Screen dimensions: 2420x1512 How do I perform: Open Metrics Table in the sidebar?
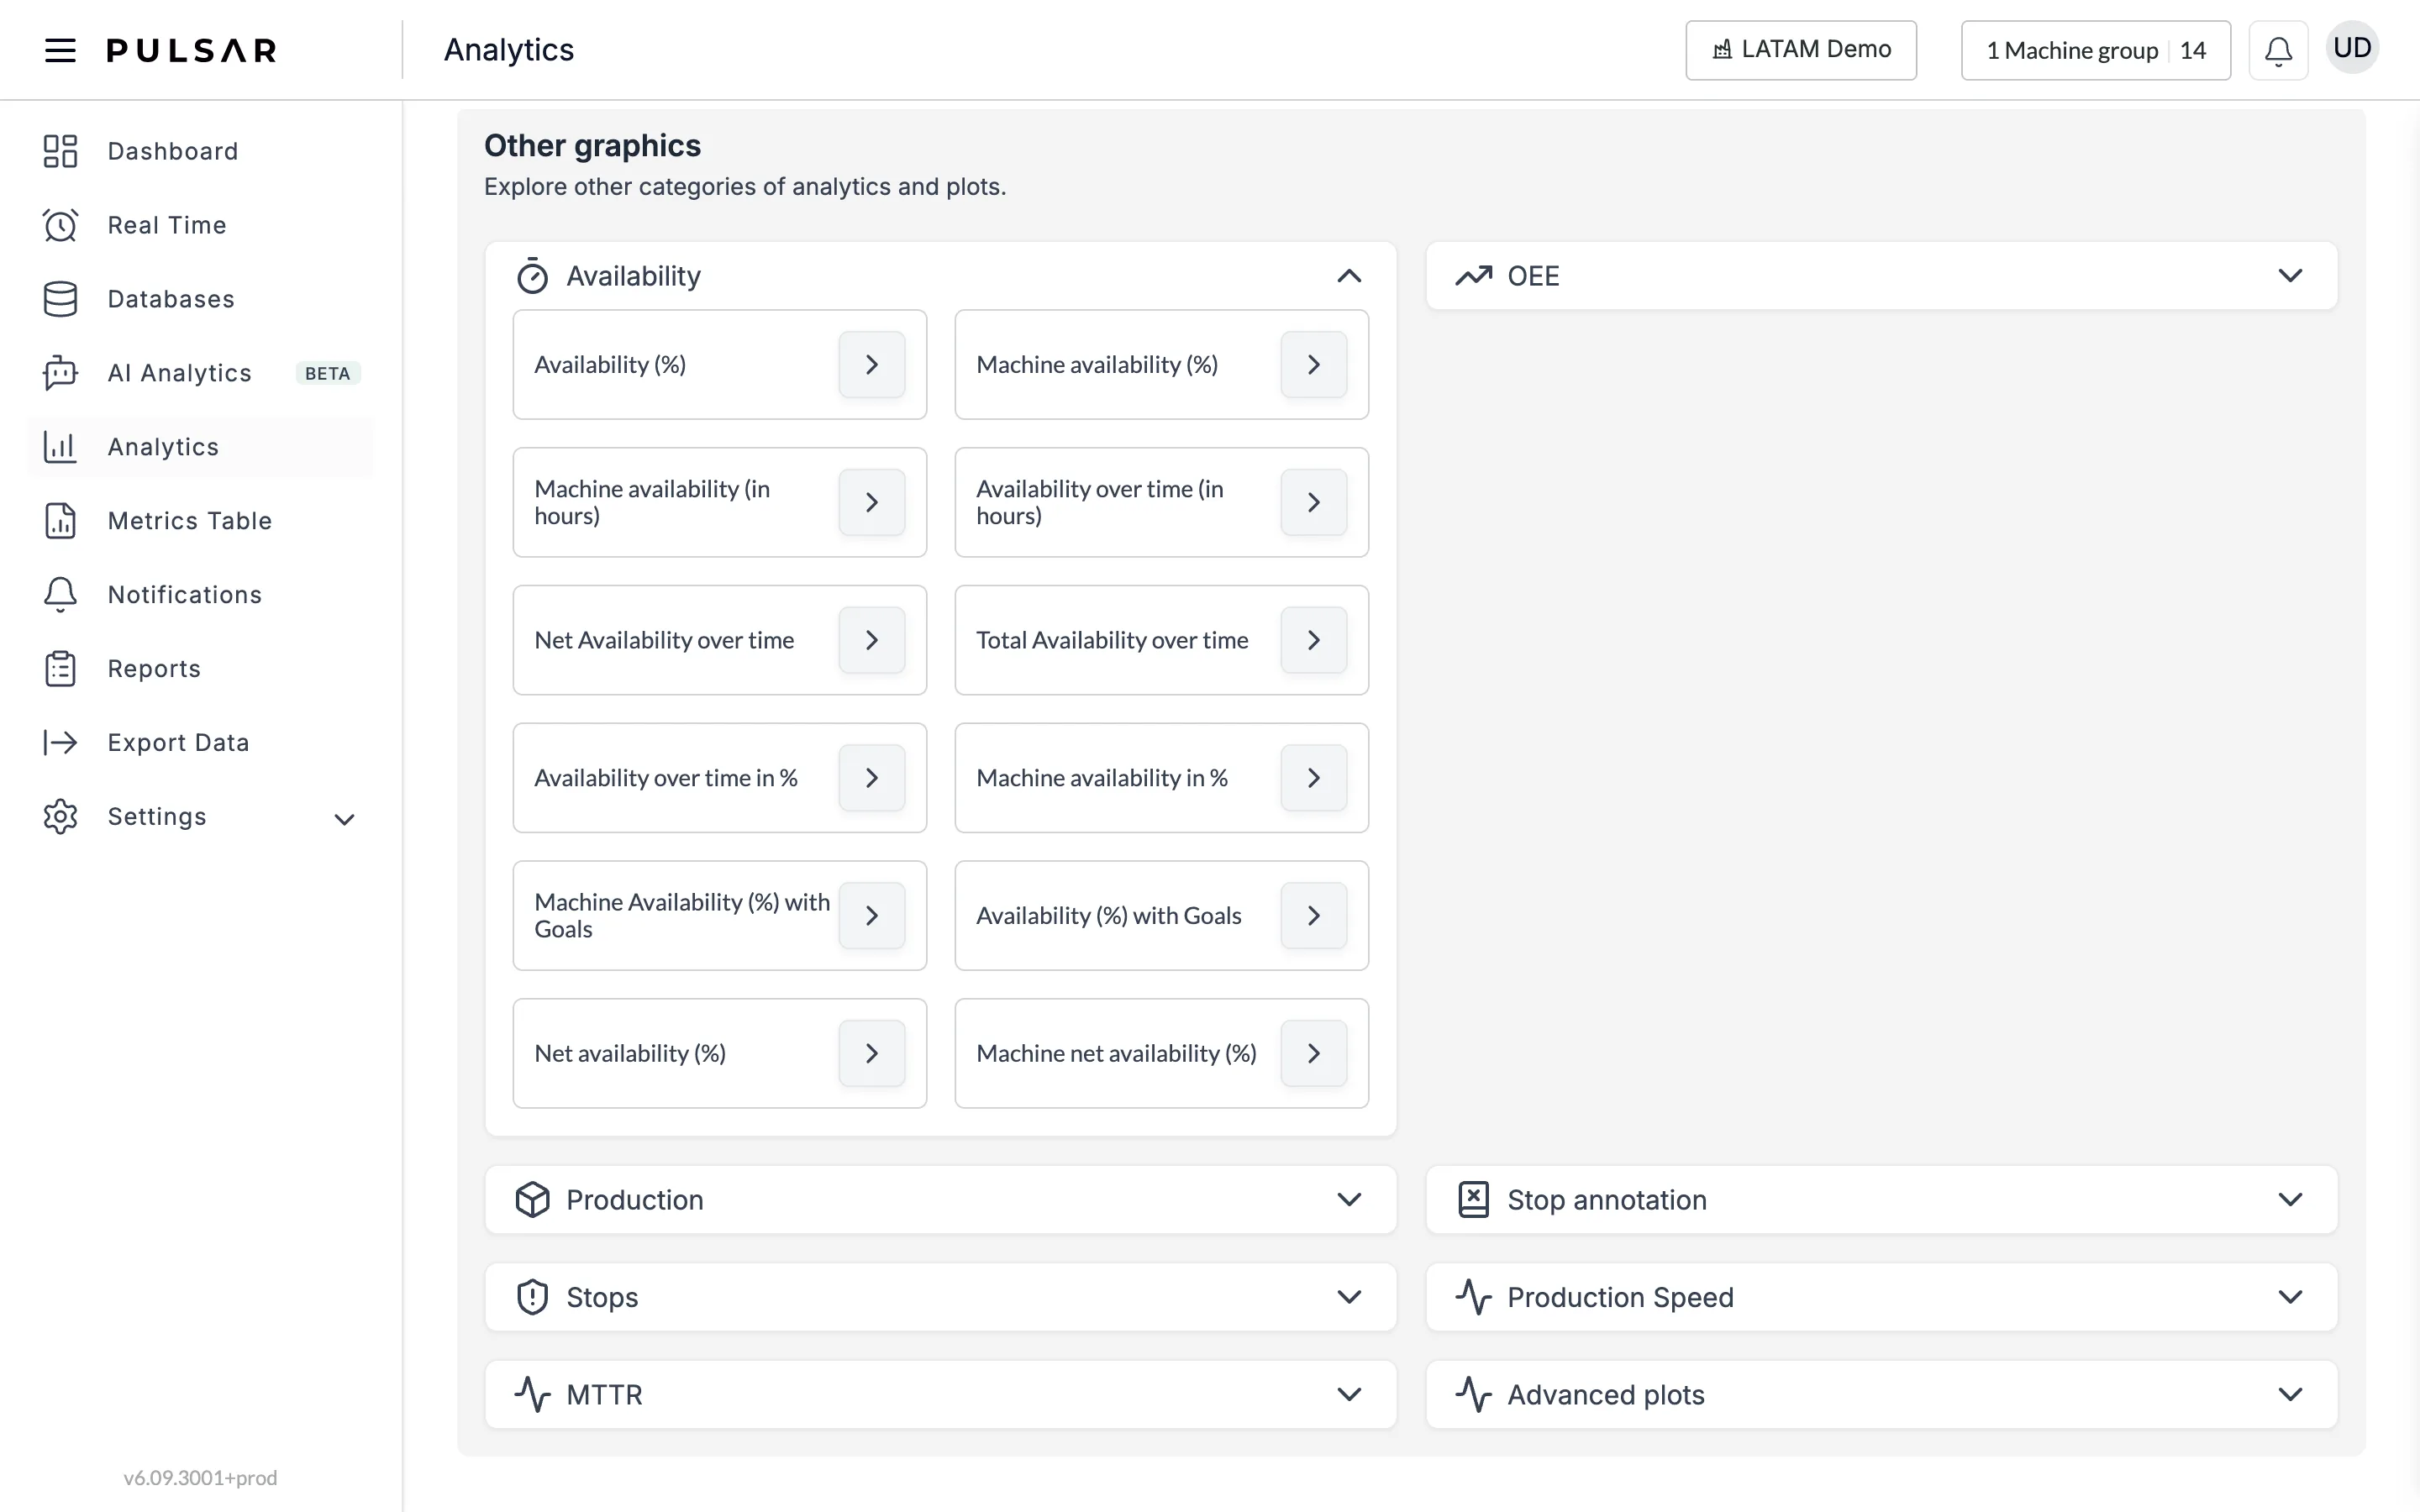[201, 521]
